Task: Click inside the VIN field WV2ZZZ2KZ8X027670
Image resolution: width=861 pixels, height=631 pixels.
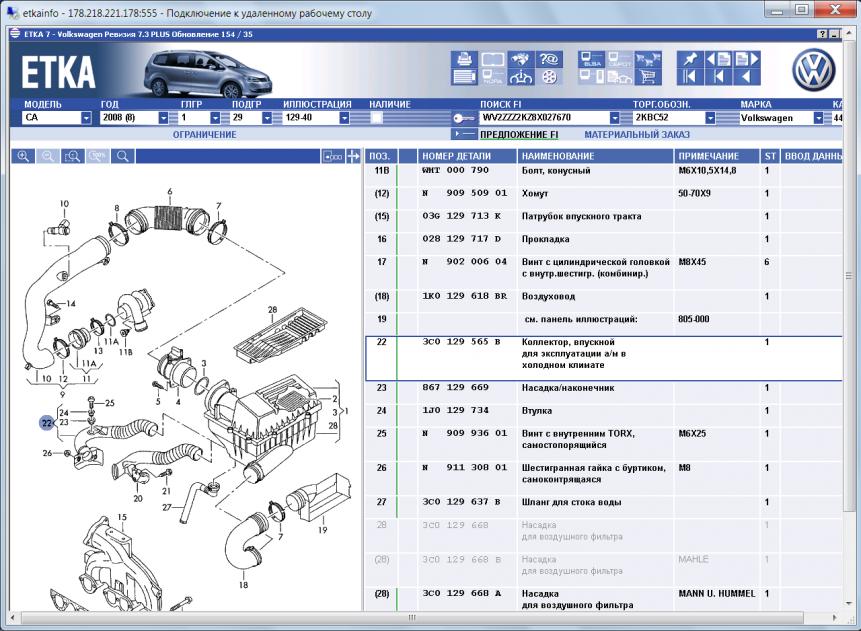Action: coord(544,118)
